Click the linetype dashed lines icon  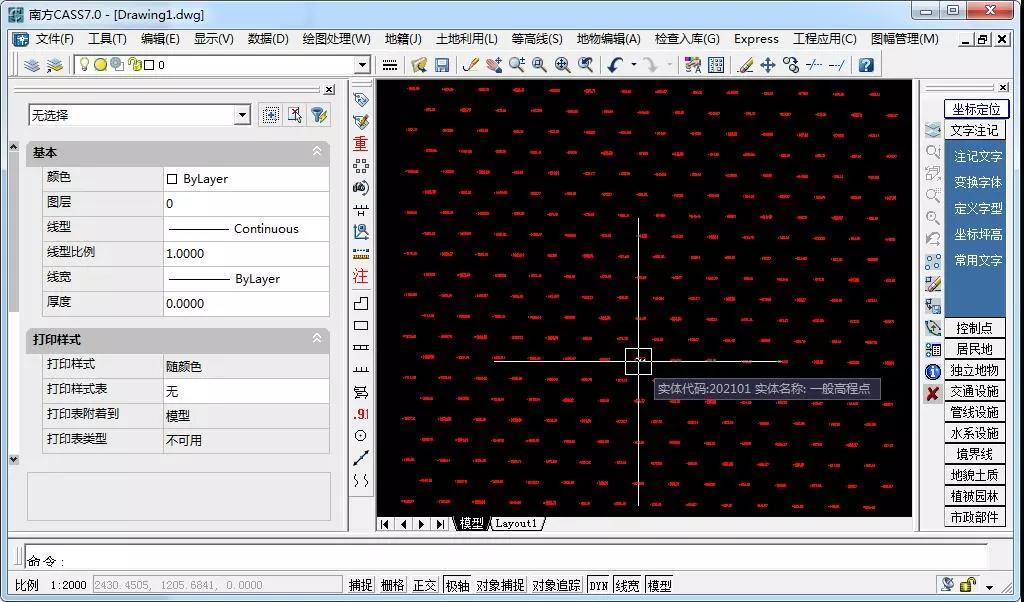click(x=390, y=65)
